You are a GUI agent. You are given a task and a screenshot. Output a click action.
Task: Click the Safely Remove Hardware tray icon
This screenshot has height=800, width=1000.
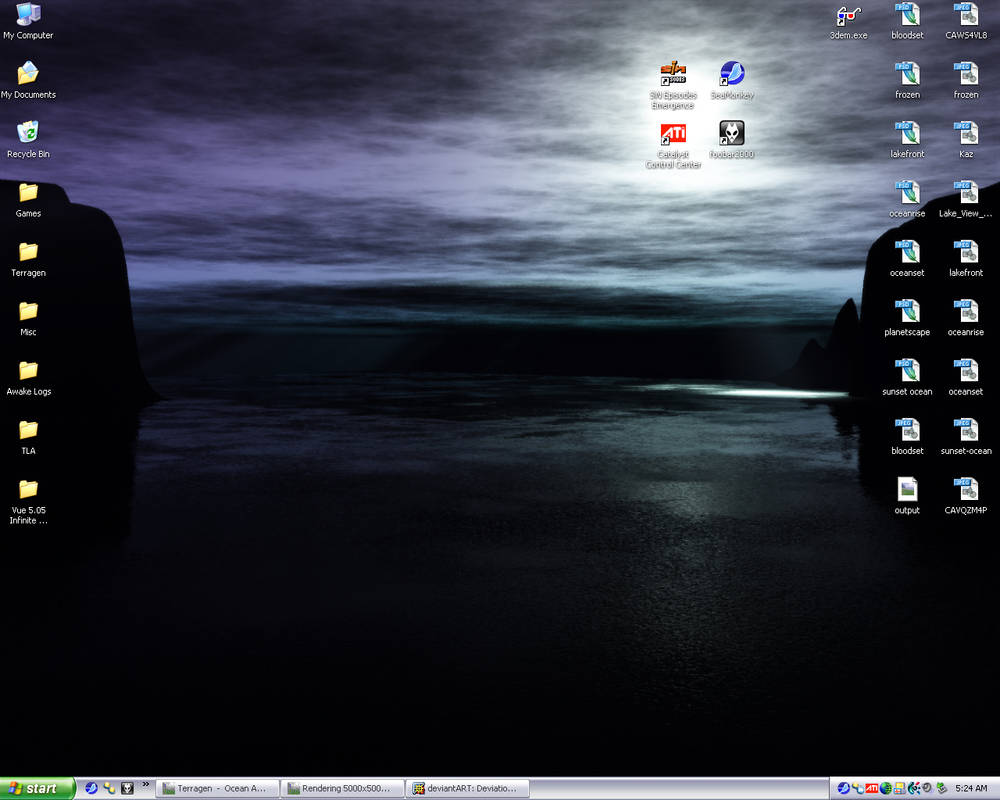pyautogui.click(x=942, y=789)
